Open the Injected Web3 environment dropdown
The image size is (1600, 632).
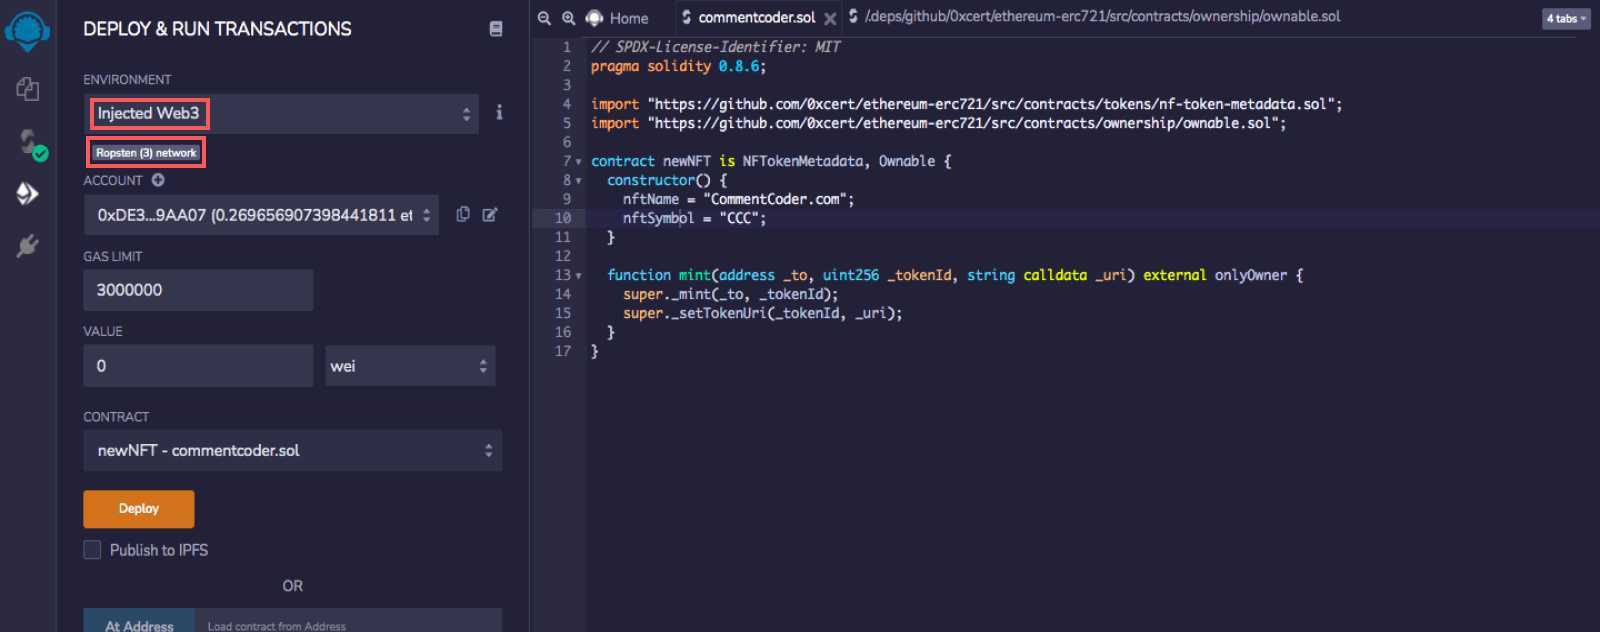[x=281, y=114]
